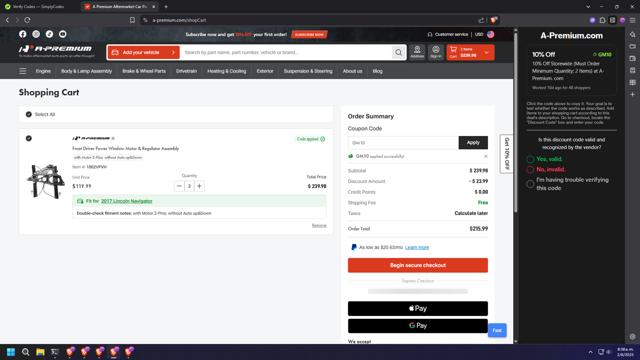Open A-Premium Facebook page icon

click(x=22, y=34)
